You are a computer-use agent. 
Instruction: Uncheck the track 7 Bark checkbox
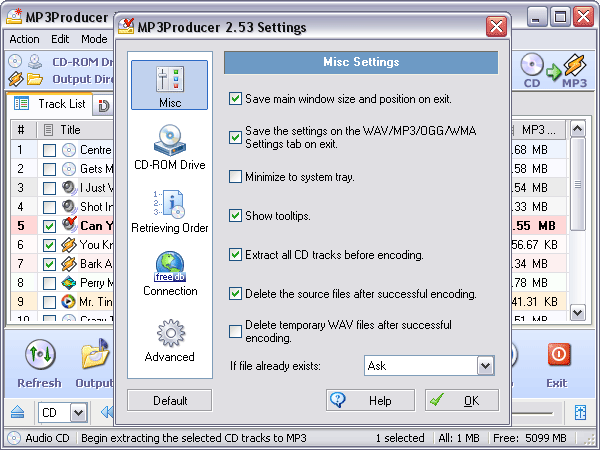tap(49, 264)
